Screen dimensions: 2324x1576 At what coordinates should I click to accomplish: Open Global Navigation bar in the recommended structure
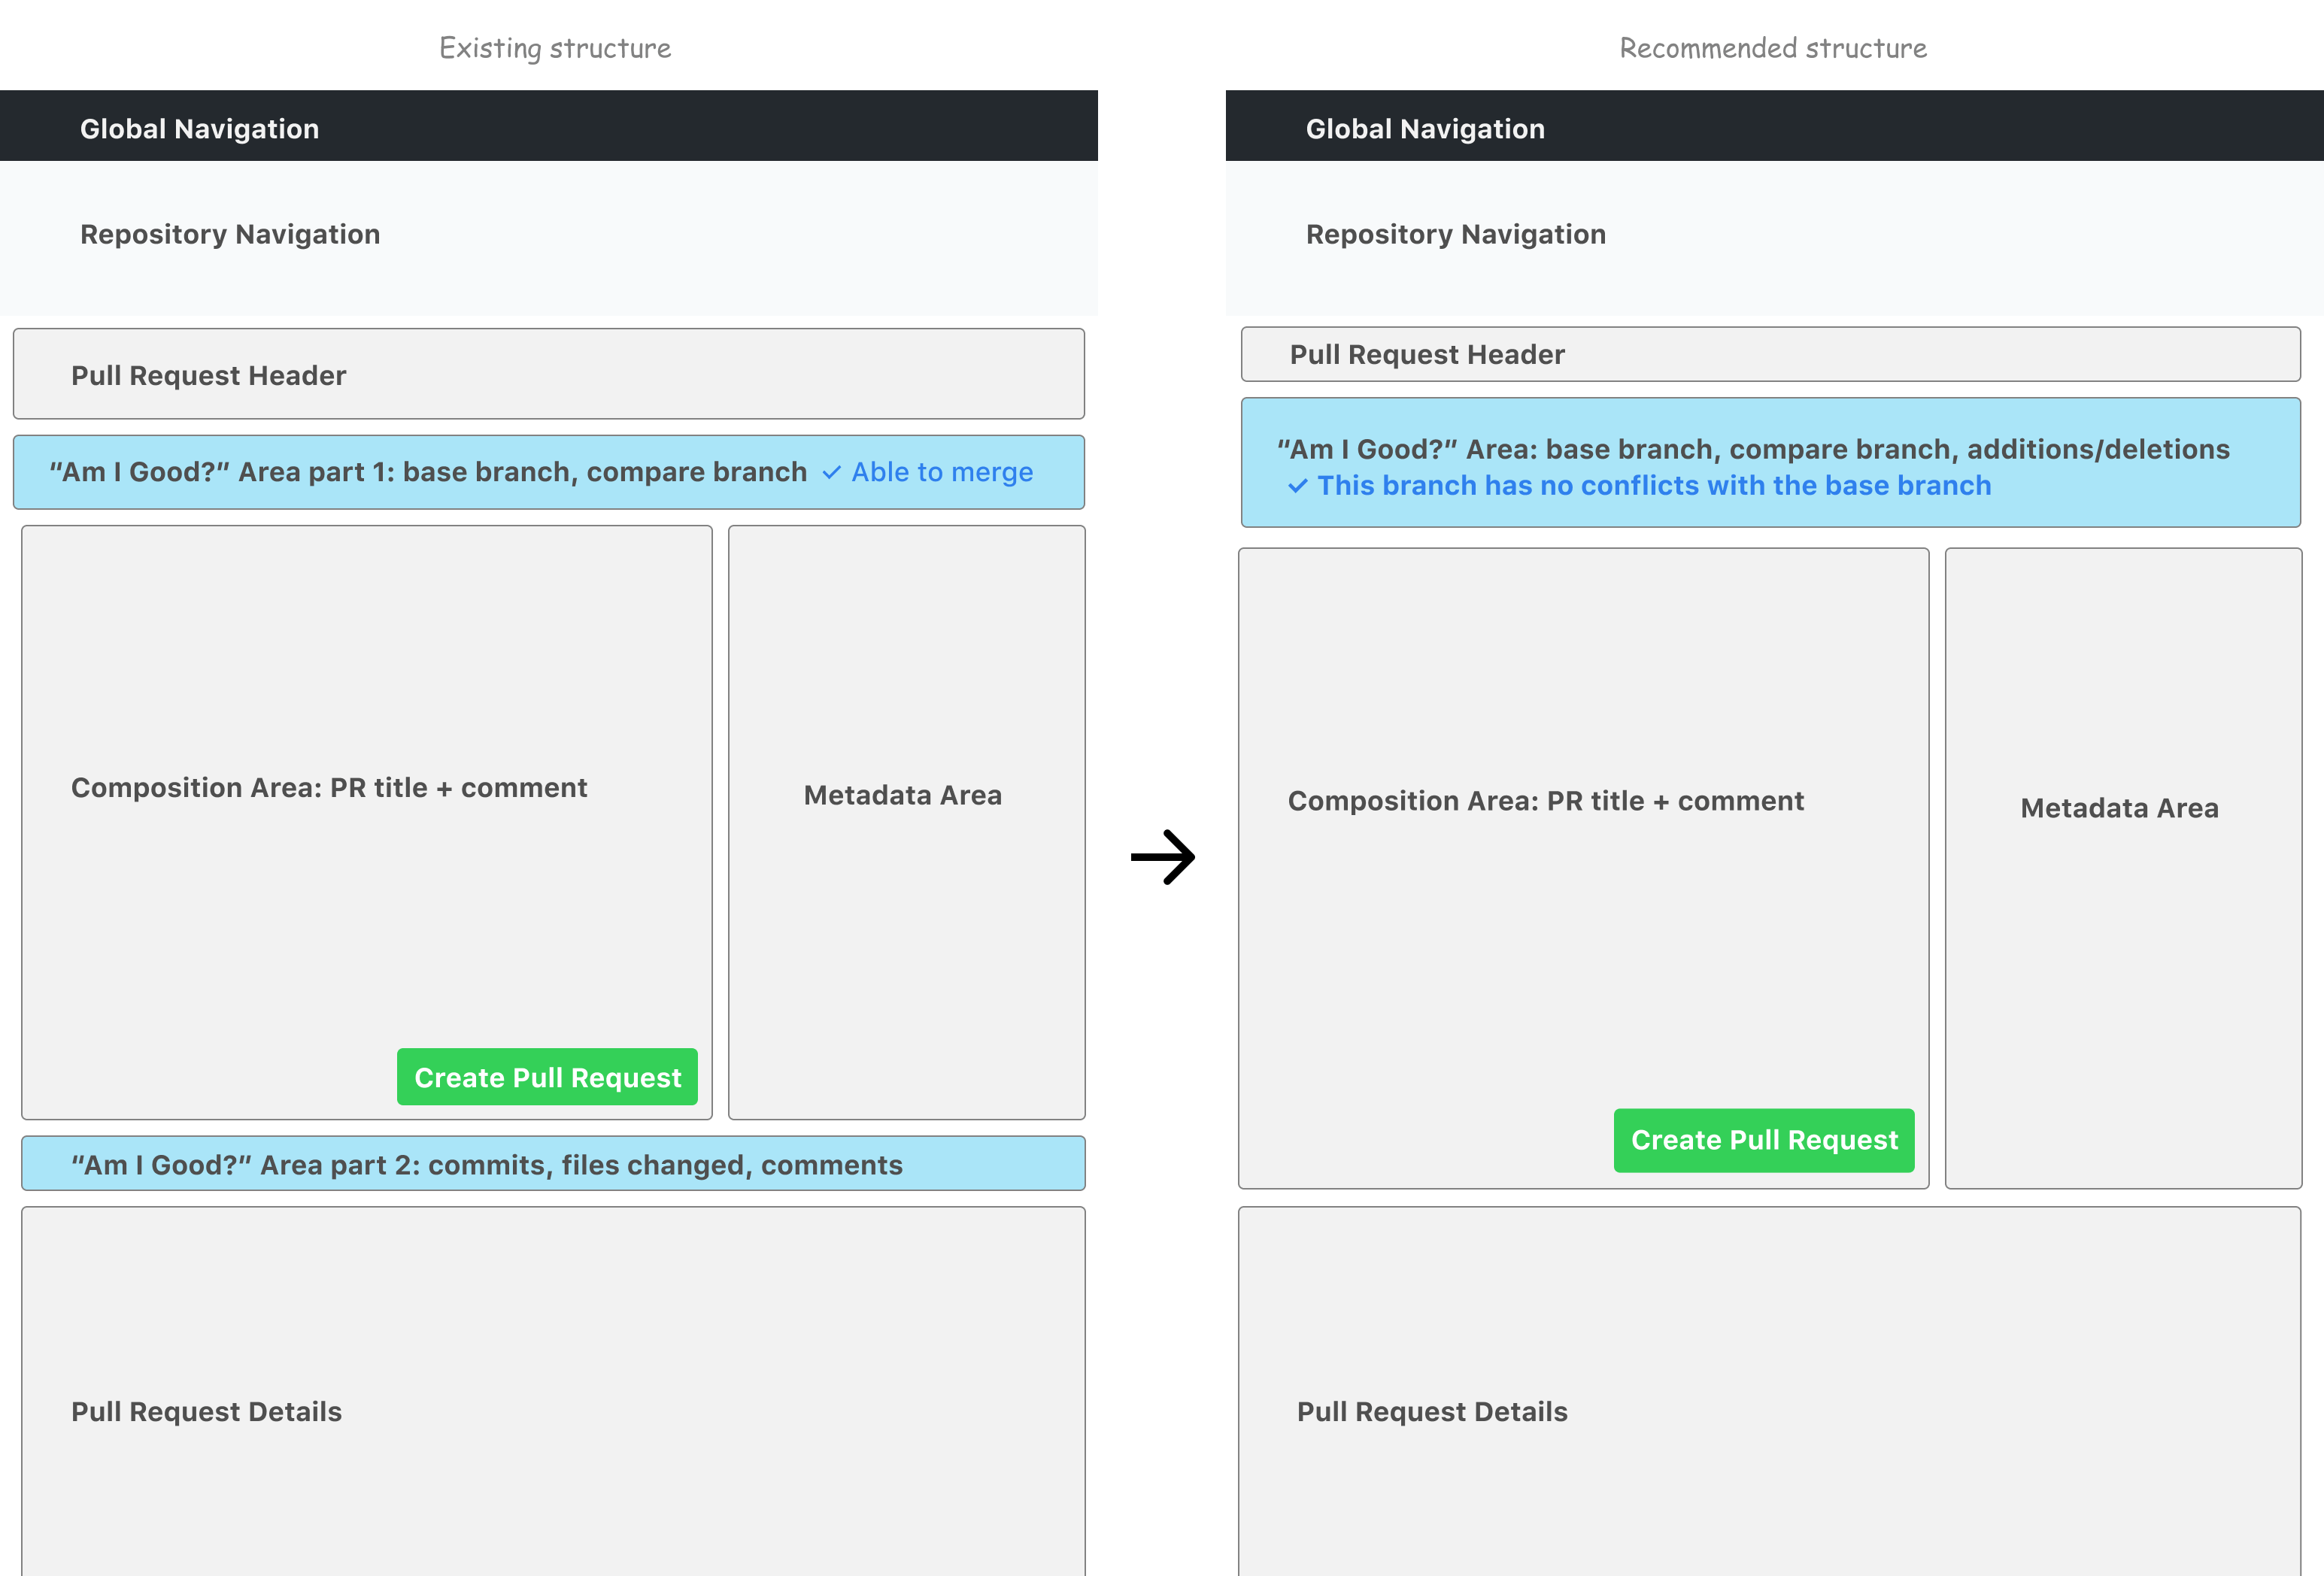[x=1775, y=126]
